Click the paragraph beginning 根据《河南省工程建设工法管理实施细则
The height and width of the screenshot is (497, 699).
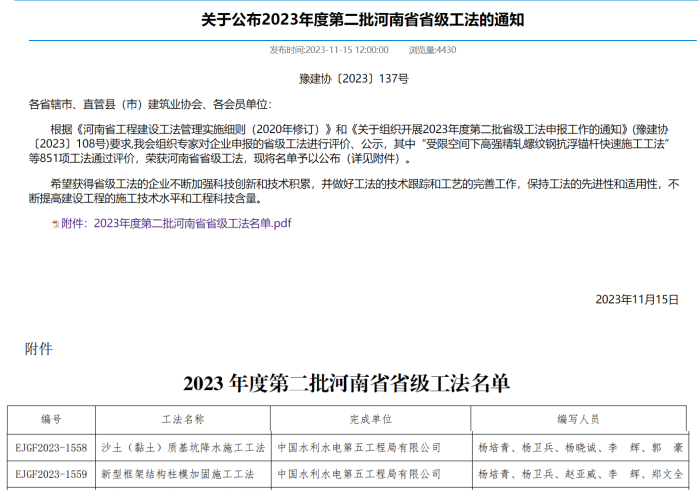[x=350, y=144]
